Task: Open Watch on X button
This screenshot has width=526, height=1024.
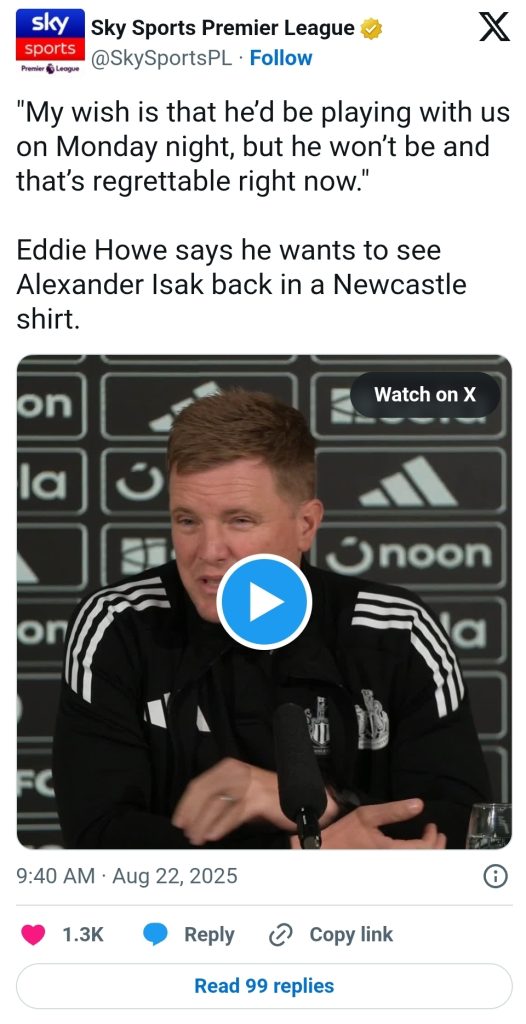Action: click(425, 394)
